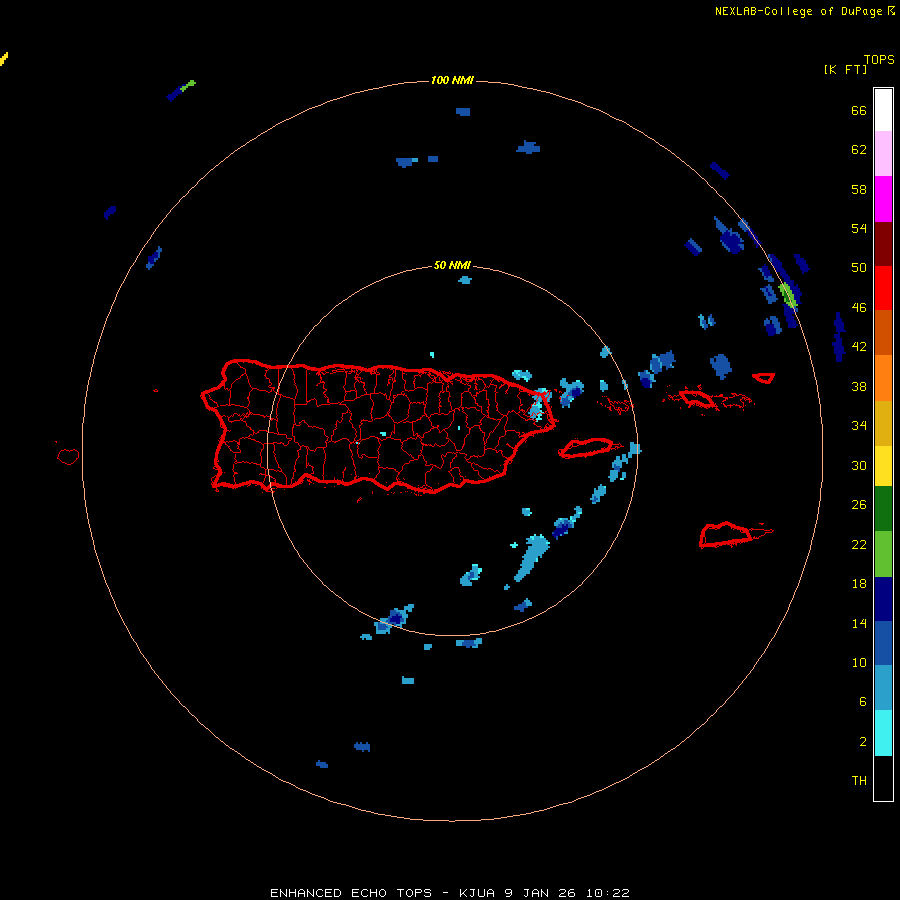Click the 100 NMI range ring label
900x900 pixels.
pos(452,80)
